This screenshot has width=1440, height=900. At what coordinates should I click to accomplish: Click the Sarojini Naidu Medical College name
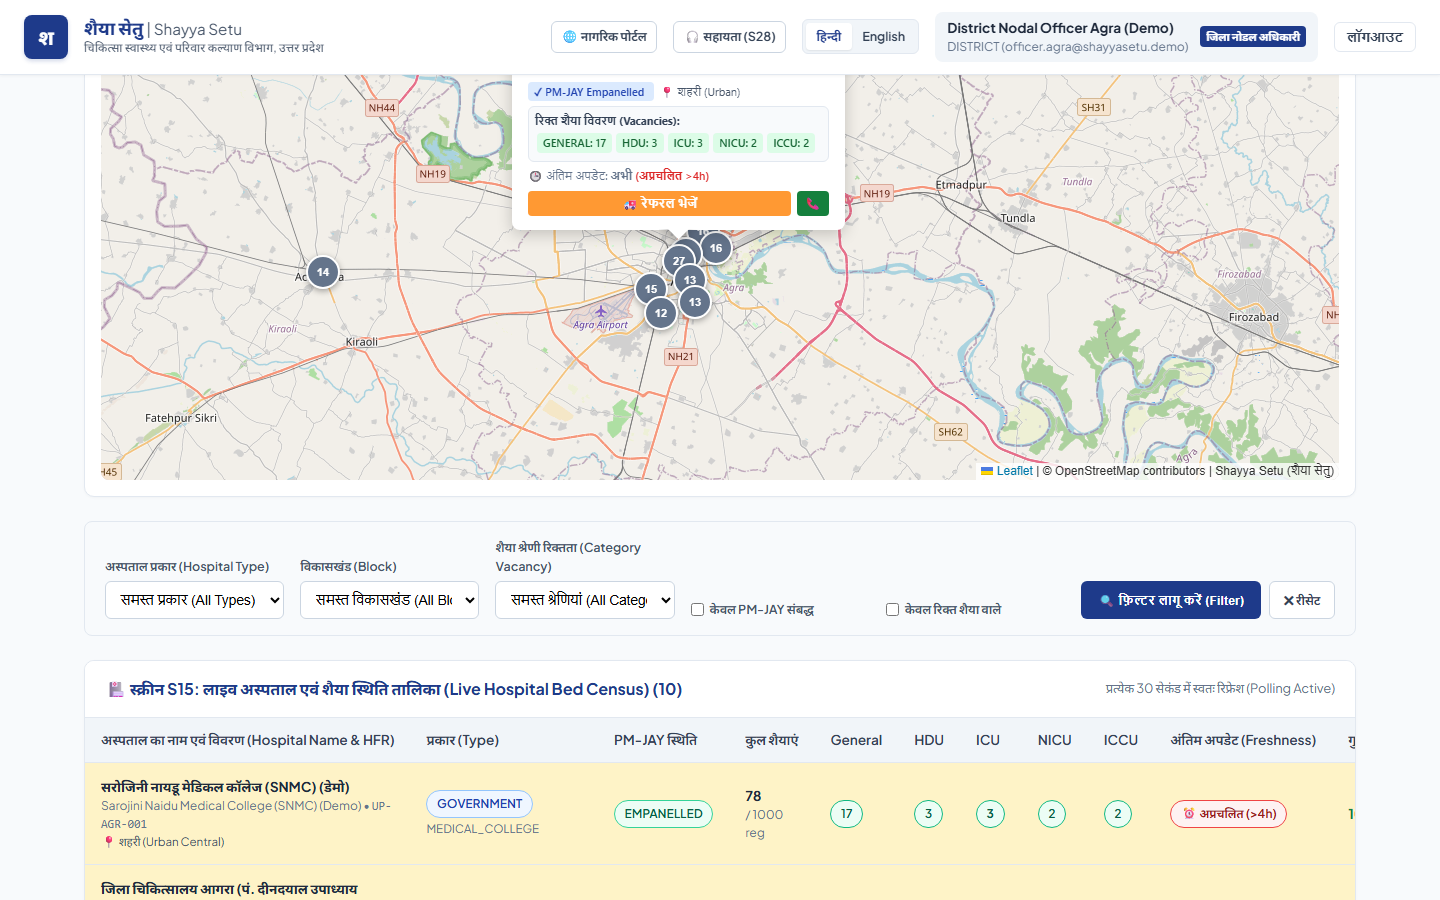(x=225, y=787)
